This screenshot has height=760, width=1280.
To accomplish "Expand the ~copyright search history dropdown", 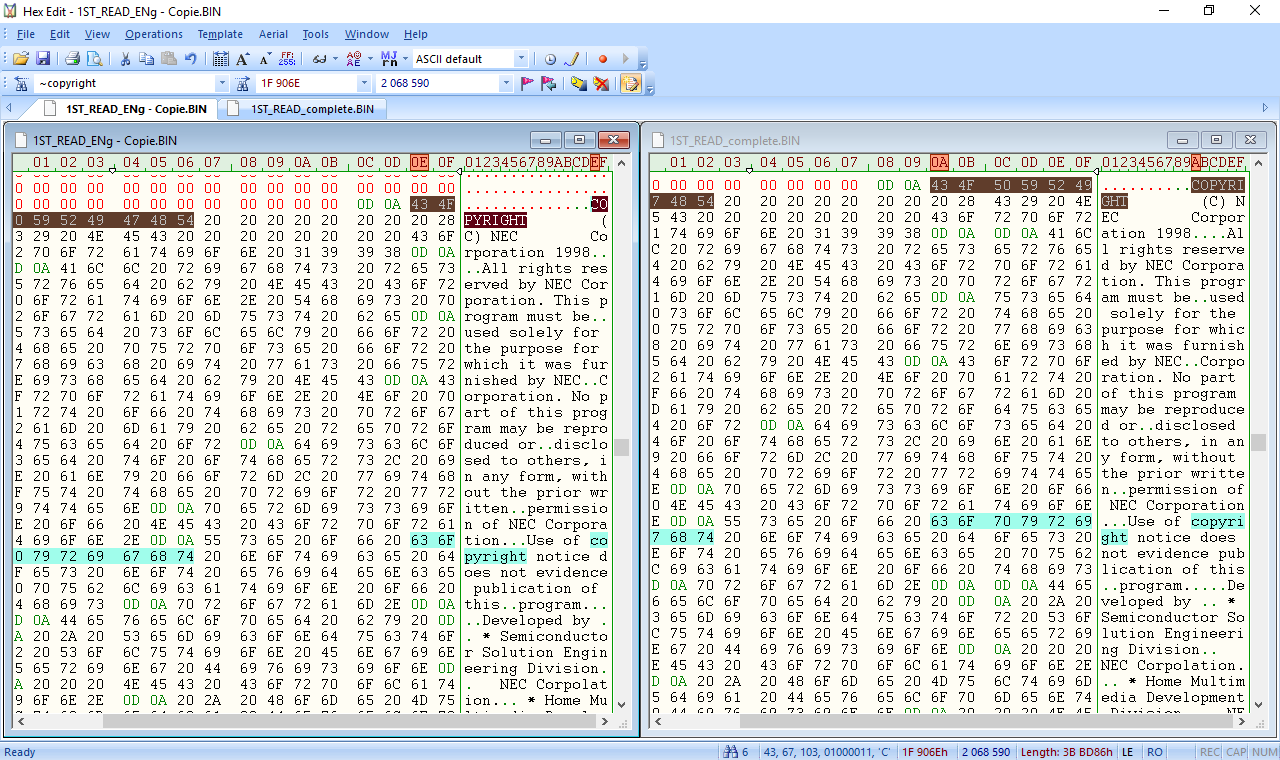I will click(222, 84).
